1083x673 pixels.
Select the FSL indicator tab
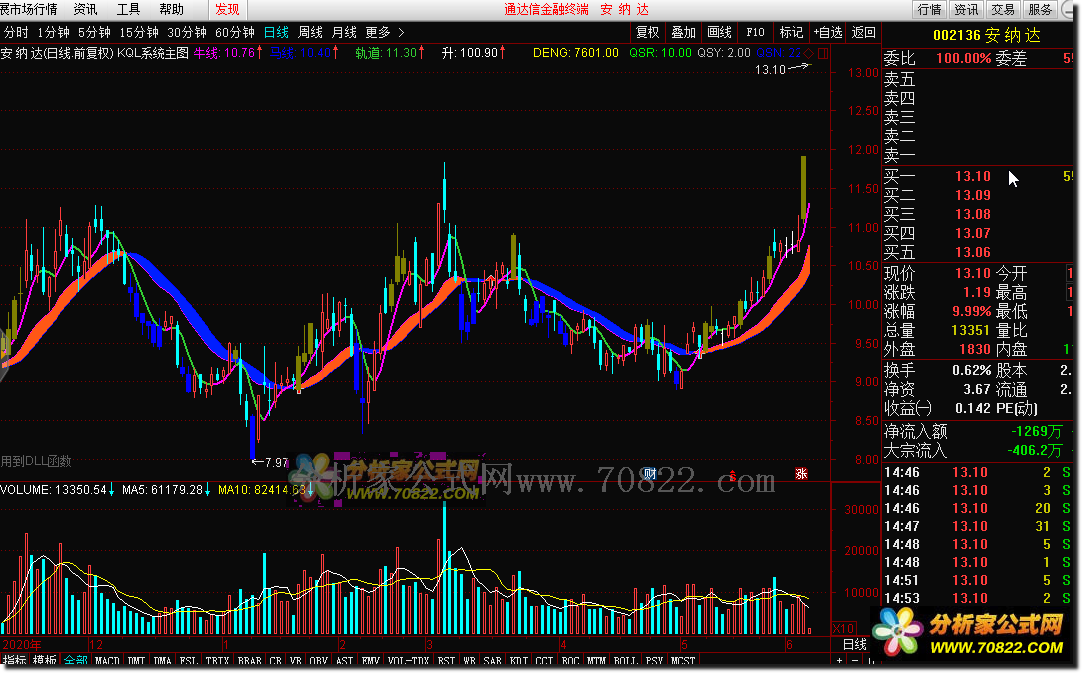pos(189,661)
